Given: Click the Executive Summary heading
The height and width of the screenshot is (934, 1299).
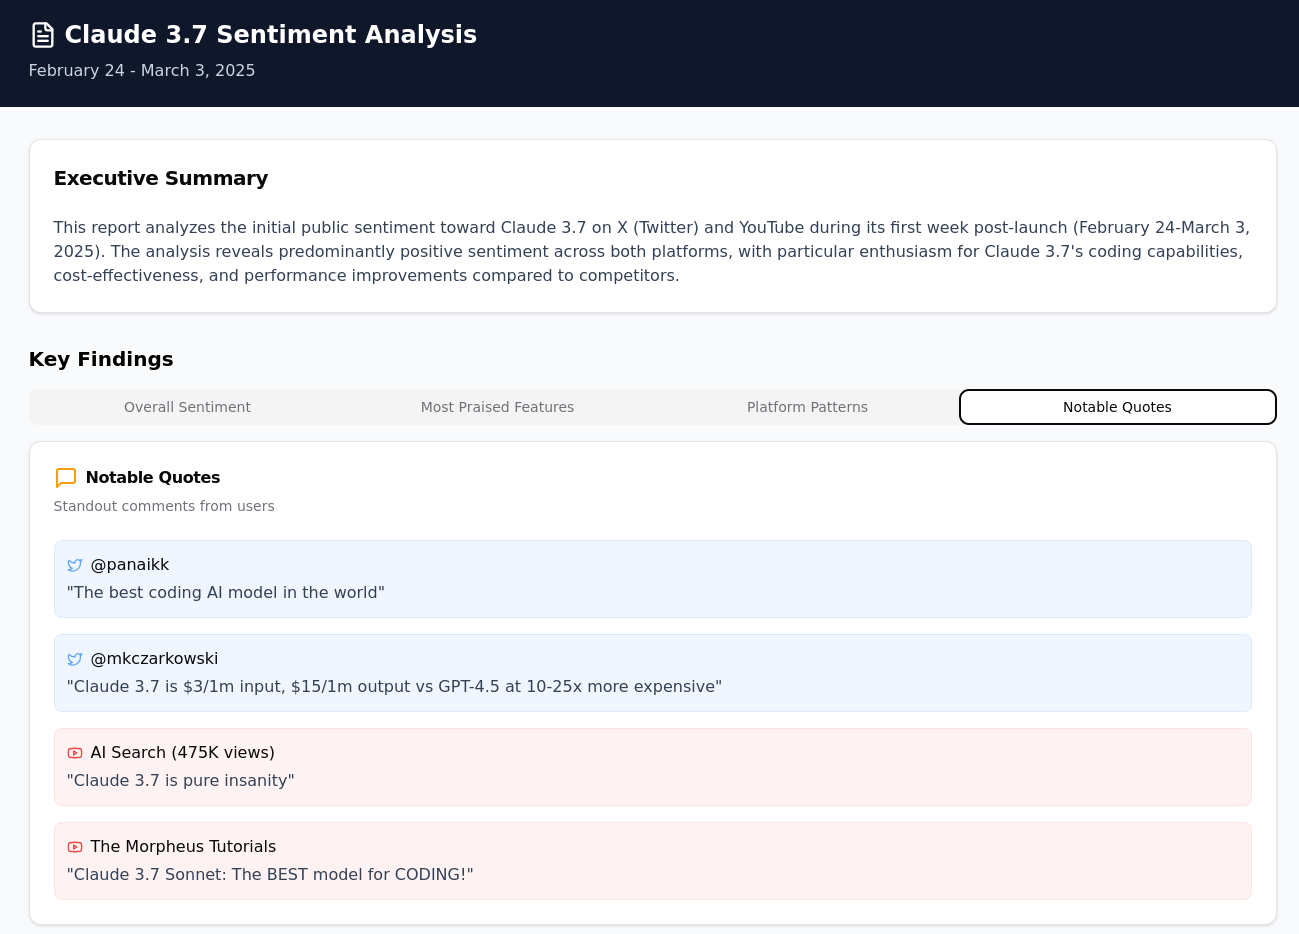Looking at the screenshot, I should point(161,178).
